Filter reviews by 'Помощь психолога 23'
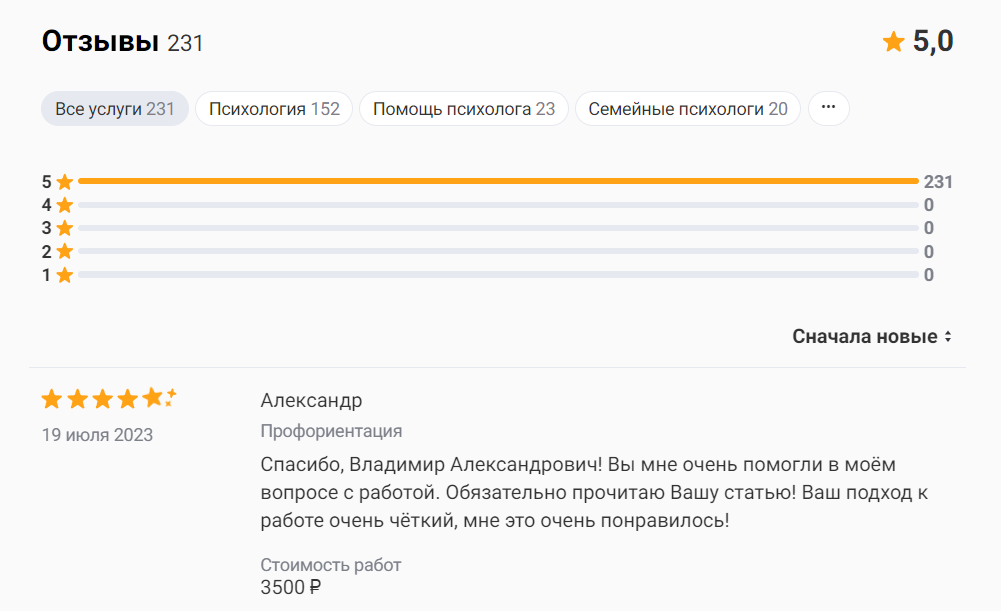1001x611 pixels. (x=463, y=109)
